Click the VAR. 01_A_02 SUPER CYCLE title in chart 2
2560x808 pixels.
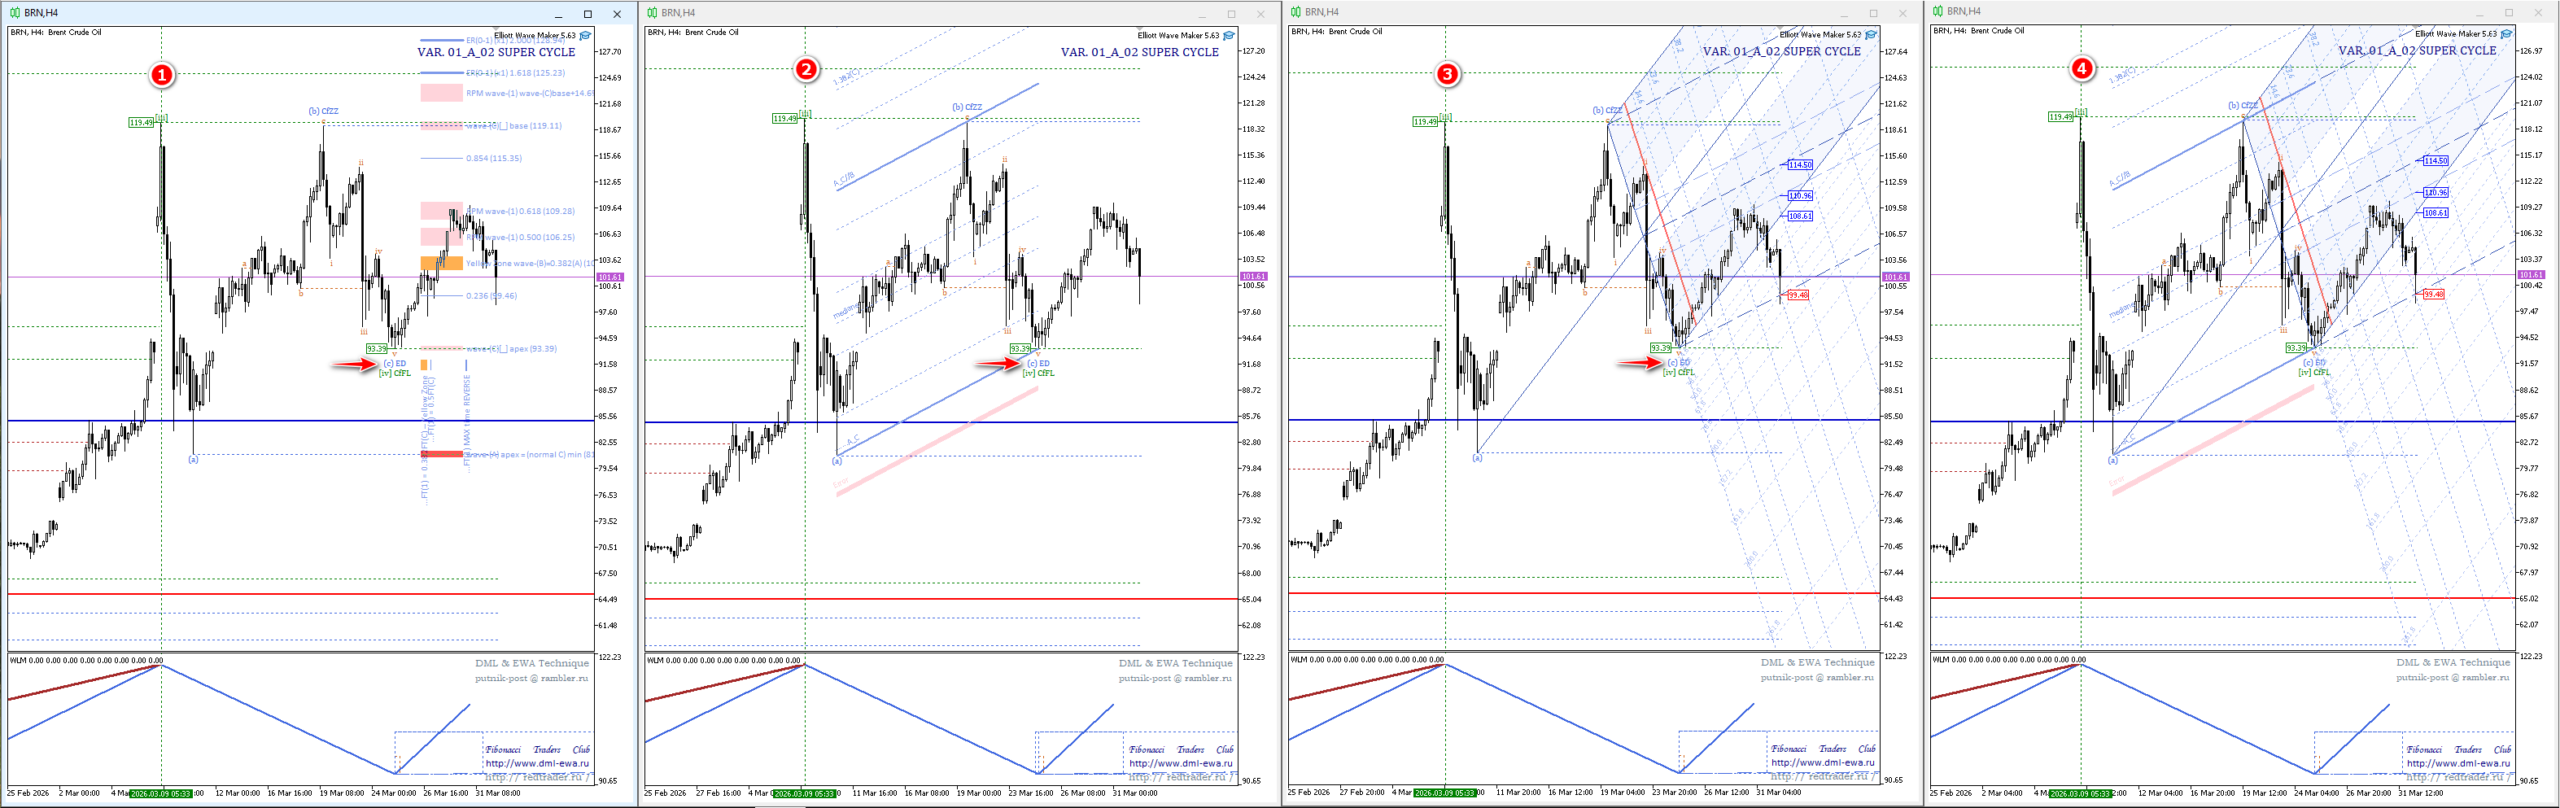[x=1139, y=52]
